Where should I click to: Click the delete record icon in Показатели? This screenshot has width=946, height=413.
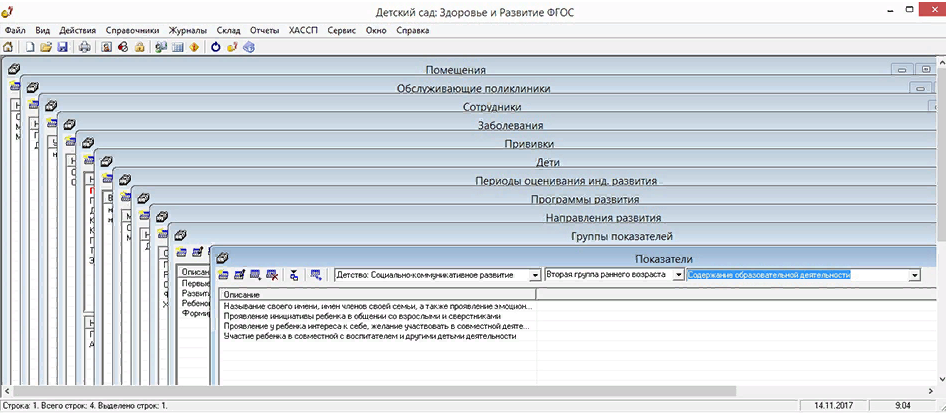point(271,275)
